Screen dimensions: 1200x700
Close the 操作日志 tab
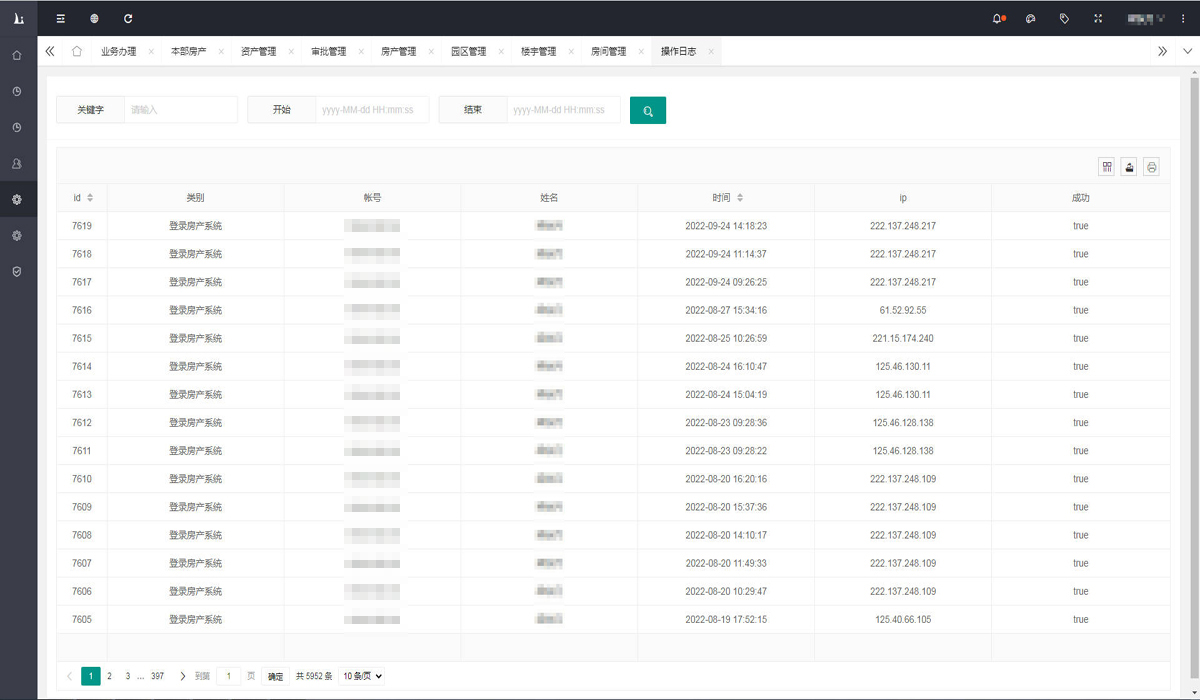[711, 51]
